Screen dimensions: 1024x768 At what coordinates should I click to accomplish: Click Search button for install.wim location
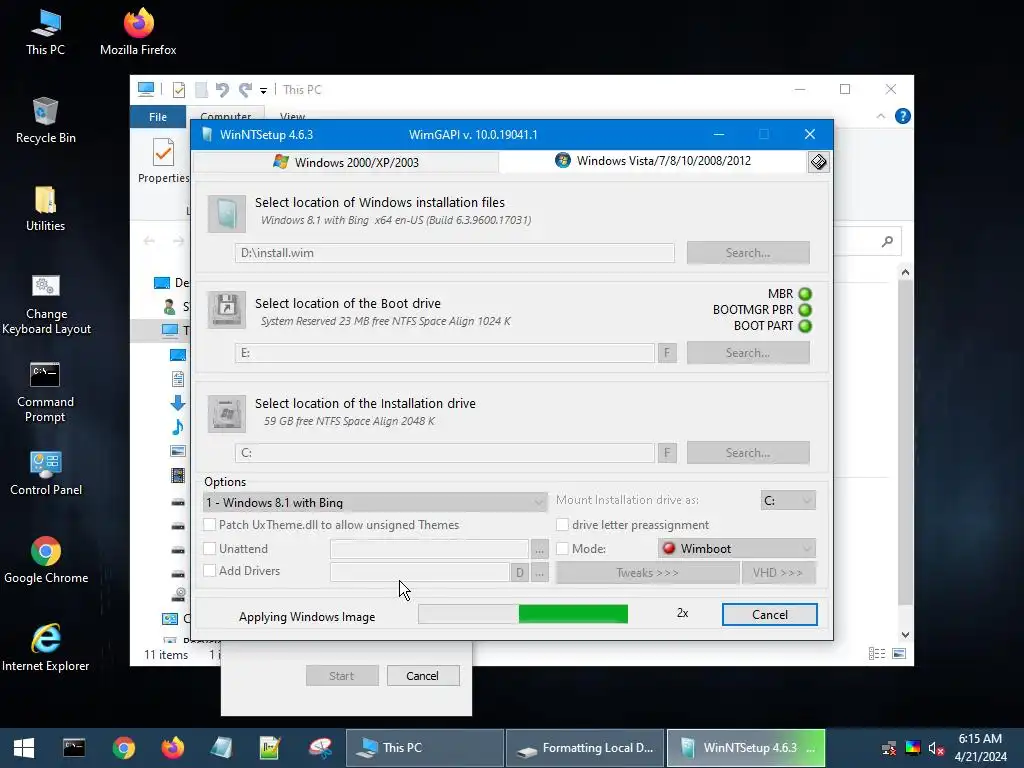click(x=748, y=253)
